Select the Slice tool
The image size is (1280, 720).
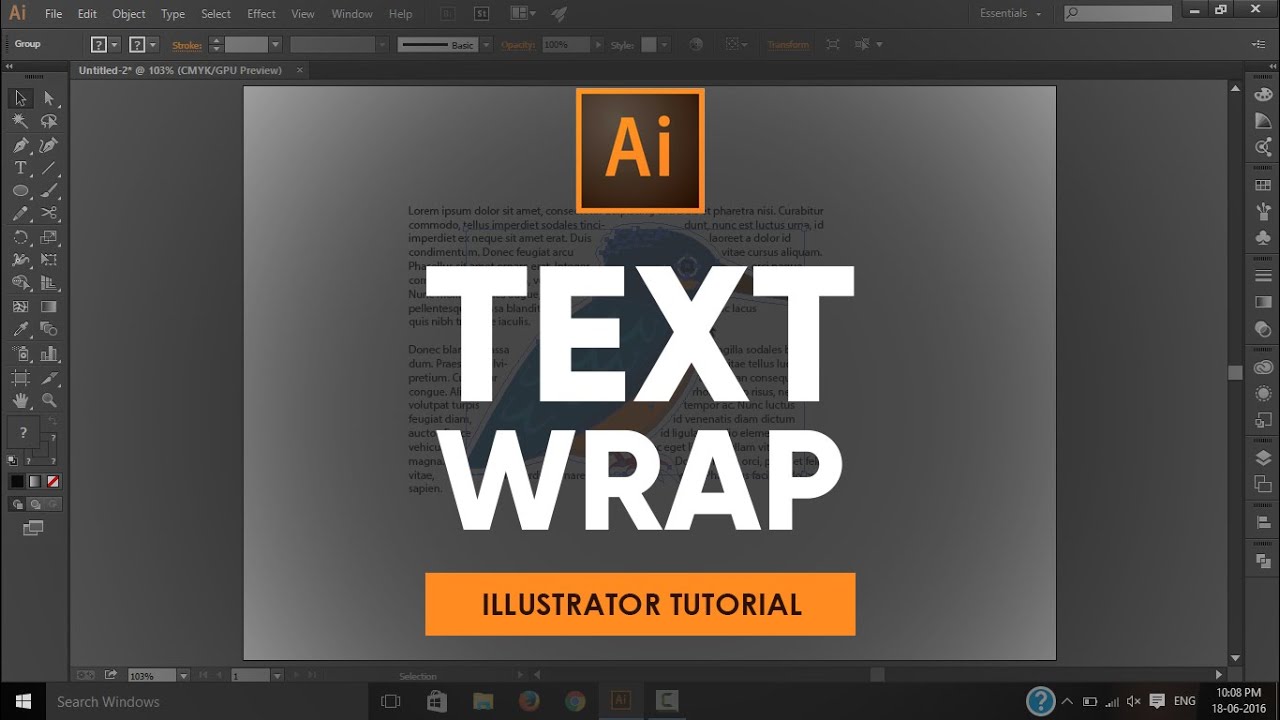49,377
